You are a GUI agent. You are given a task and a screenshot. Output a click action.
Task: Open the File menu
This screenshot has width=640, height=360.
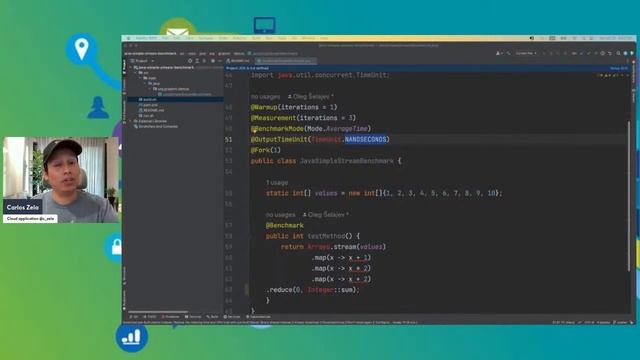[x=165, y=38]
